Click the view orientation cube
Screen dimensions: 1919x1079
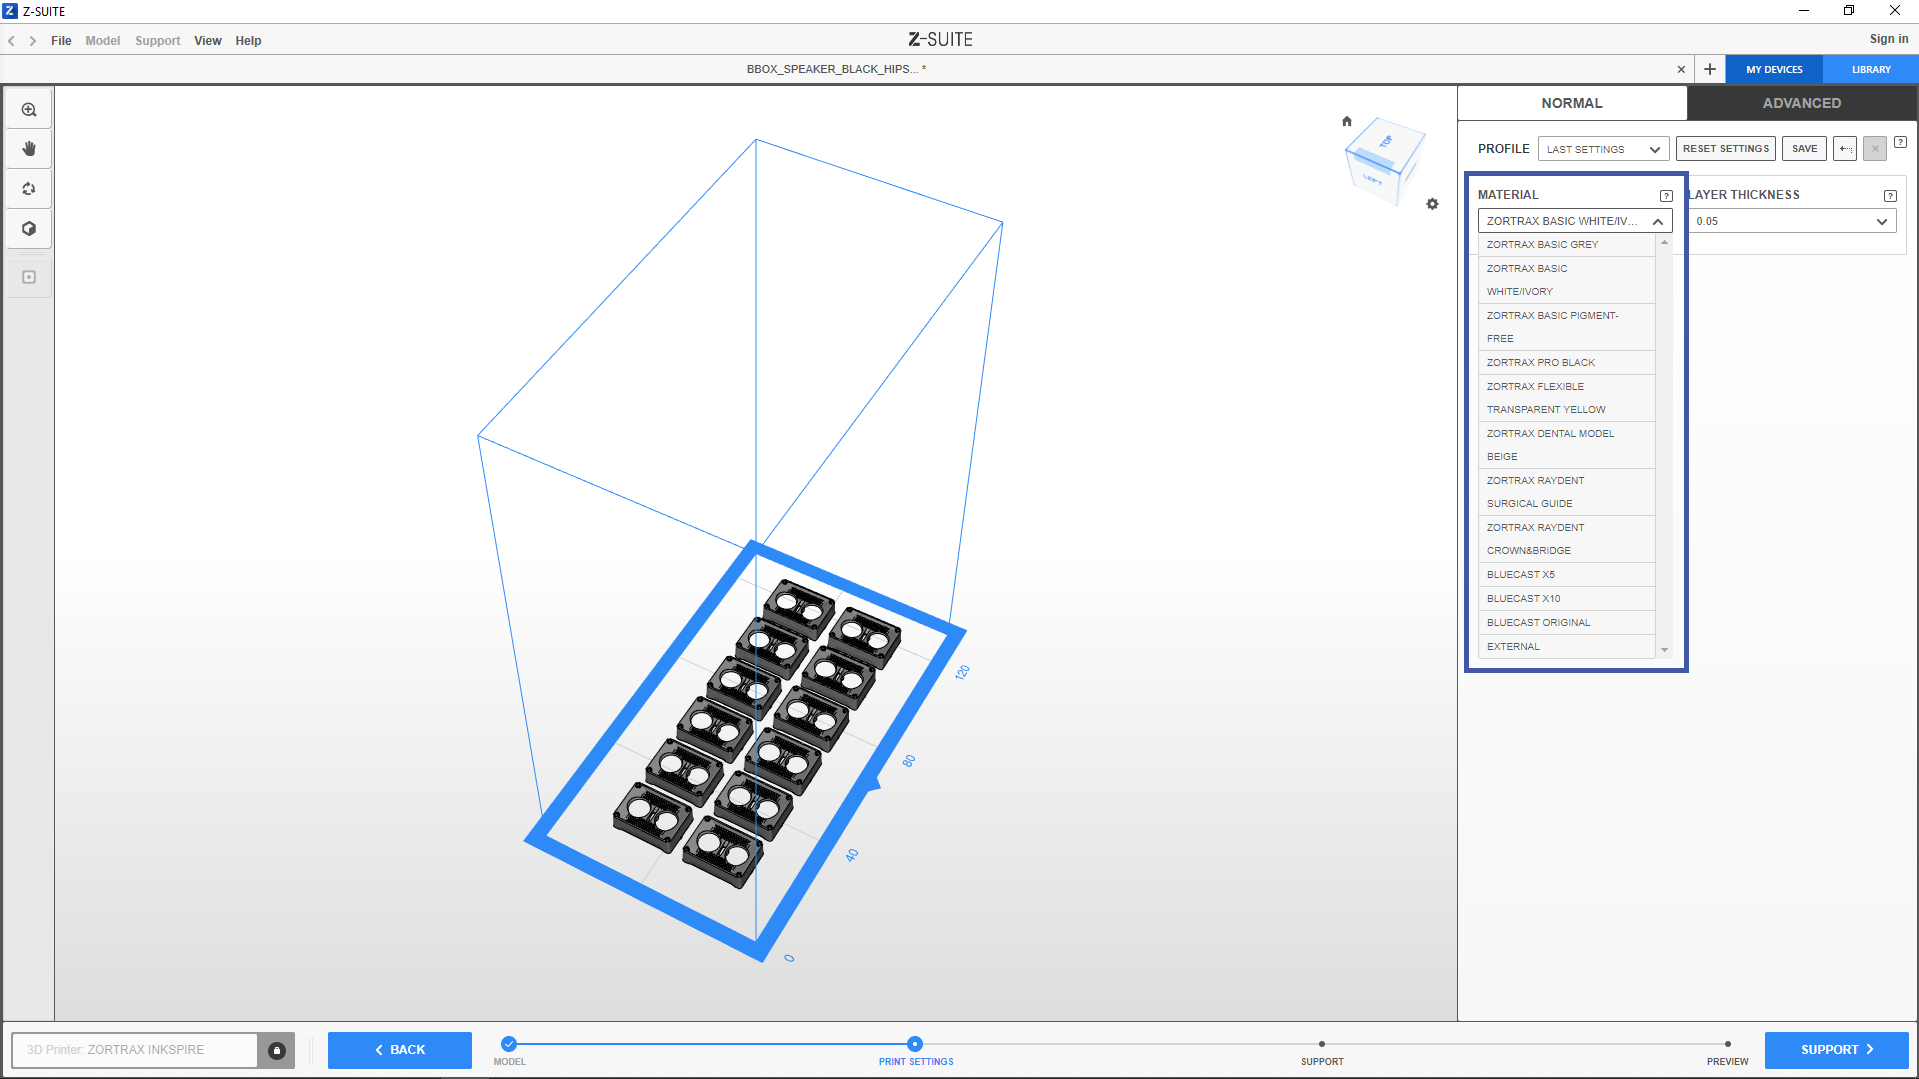point(1384,160)
